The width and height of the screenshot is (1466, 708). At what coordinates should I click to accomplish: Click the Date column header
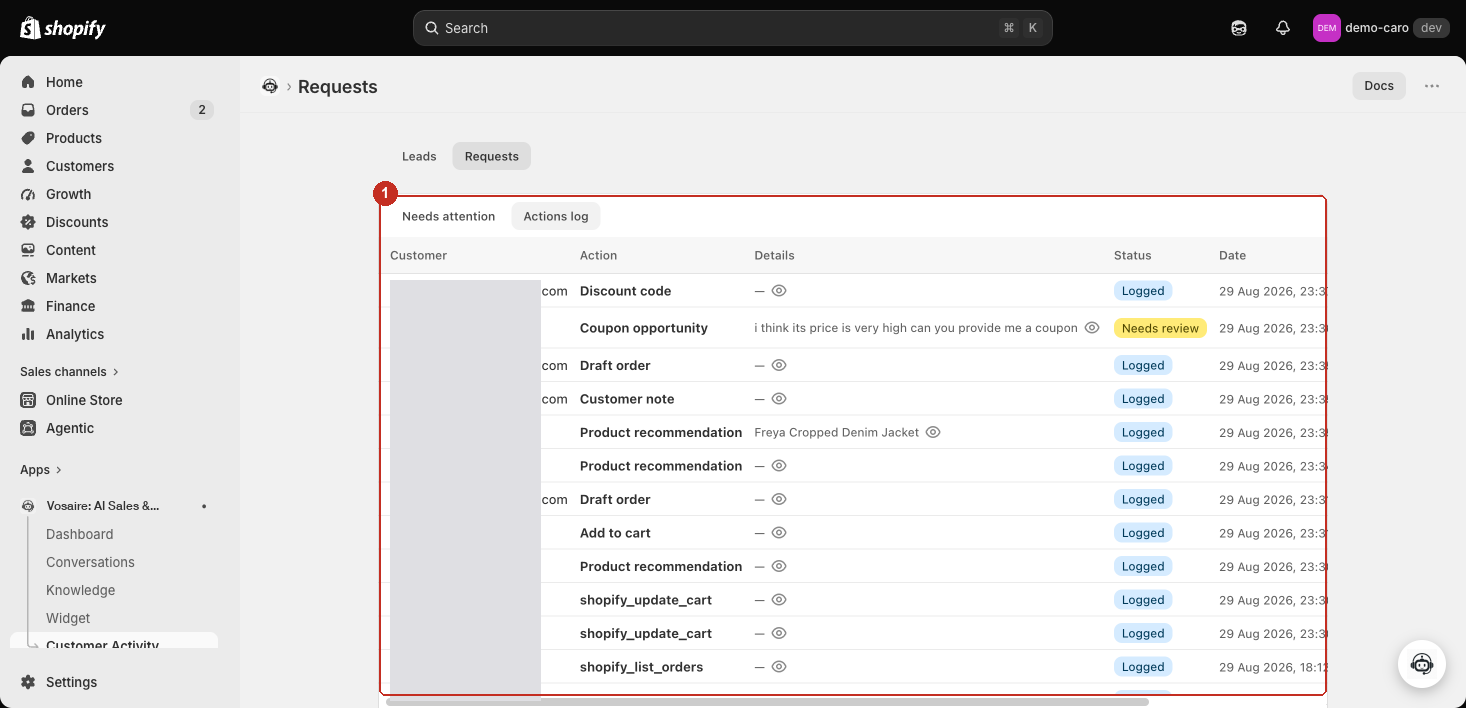pos(1232,256)
